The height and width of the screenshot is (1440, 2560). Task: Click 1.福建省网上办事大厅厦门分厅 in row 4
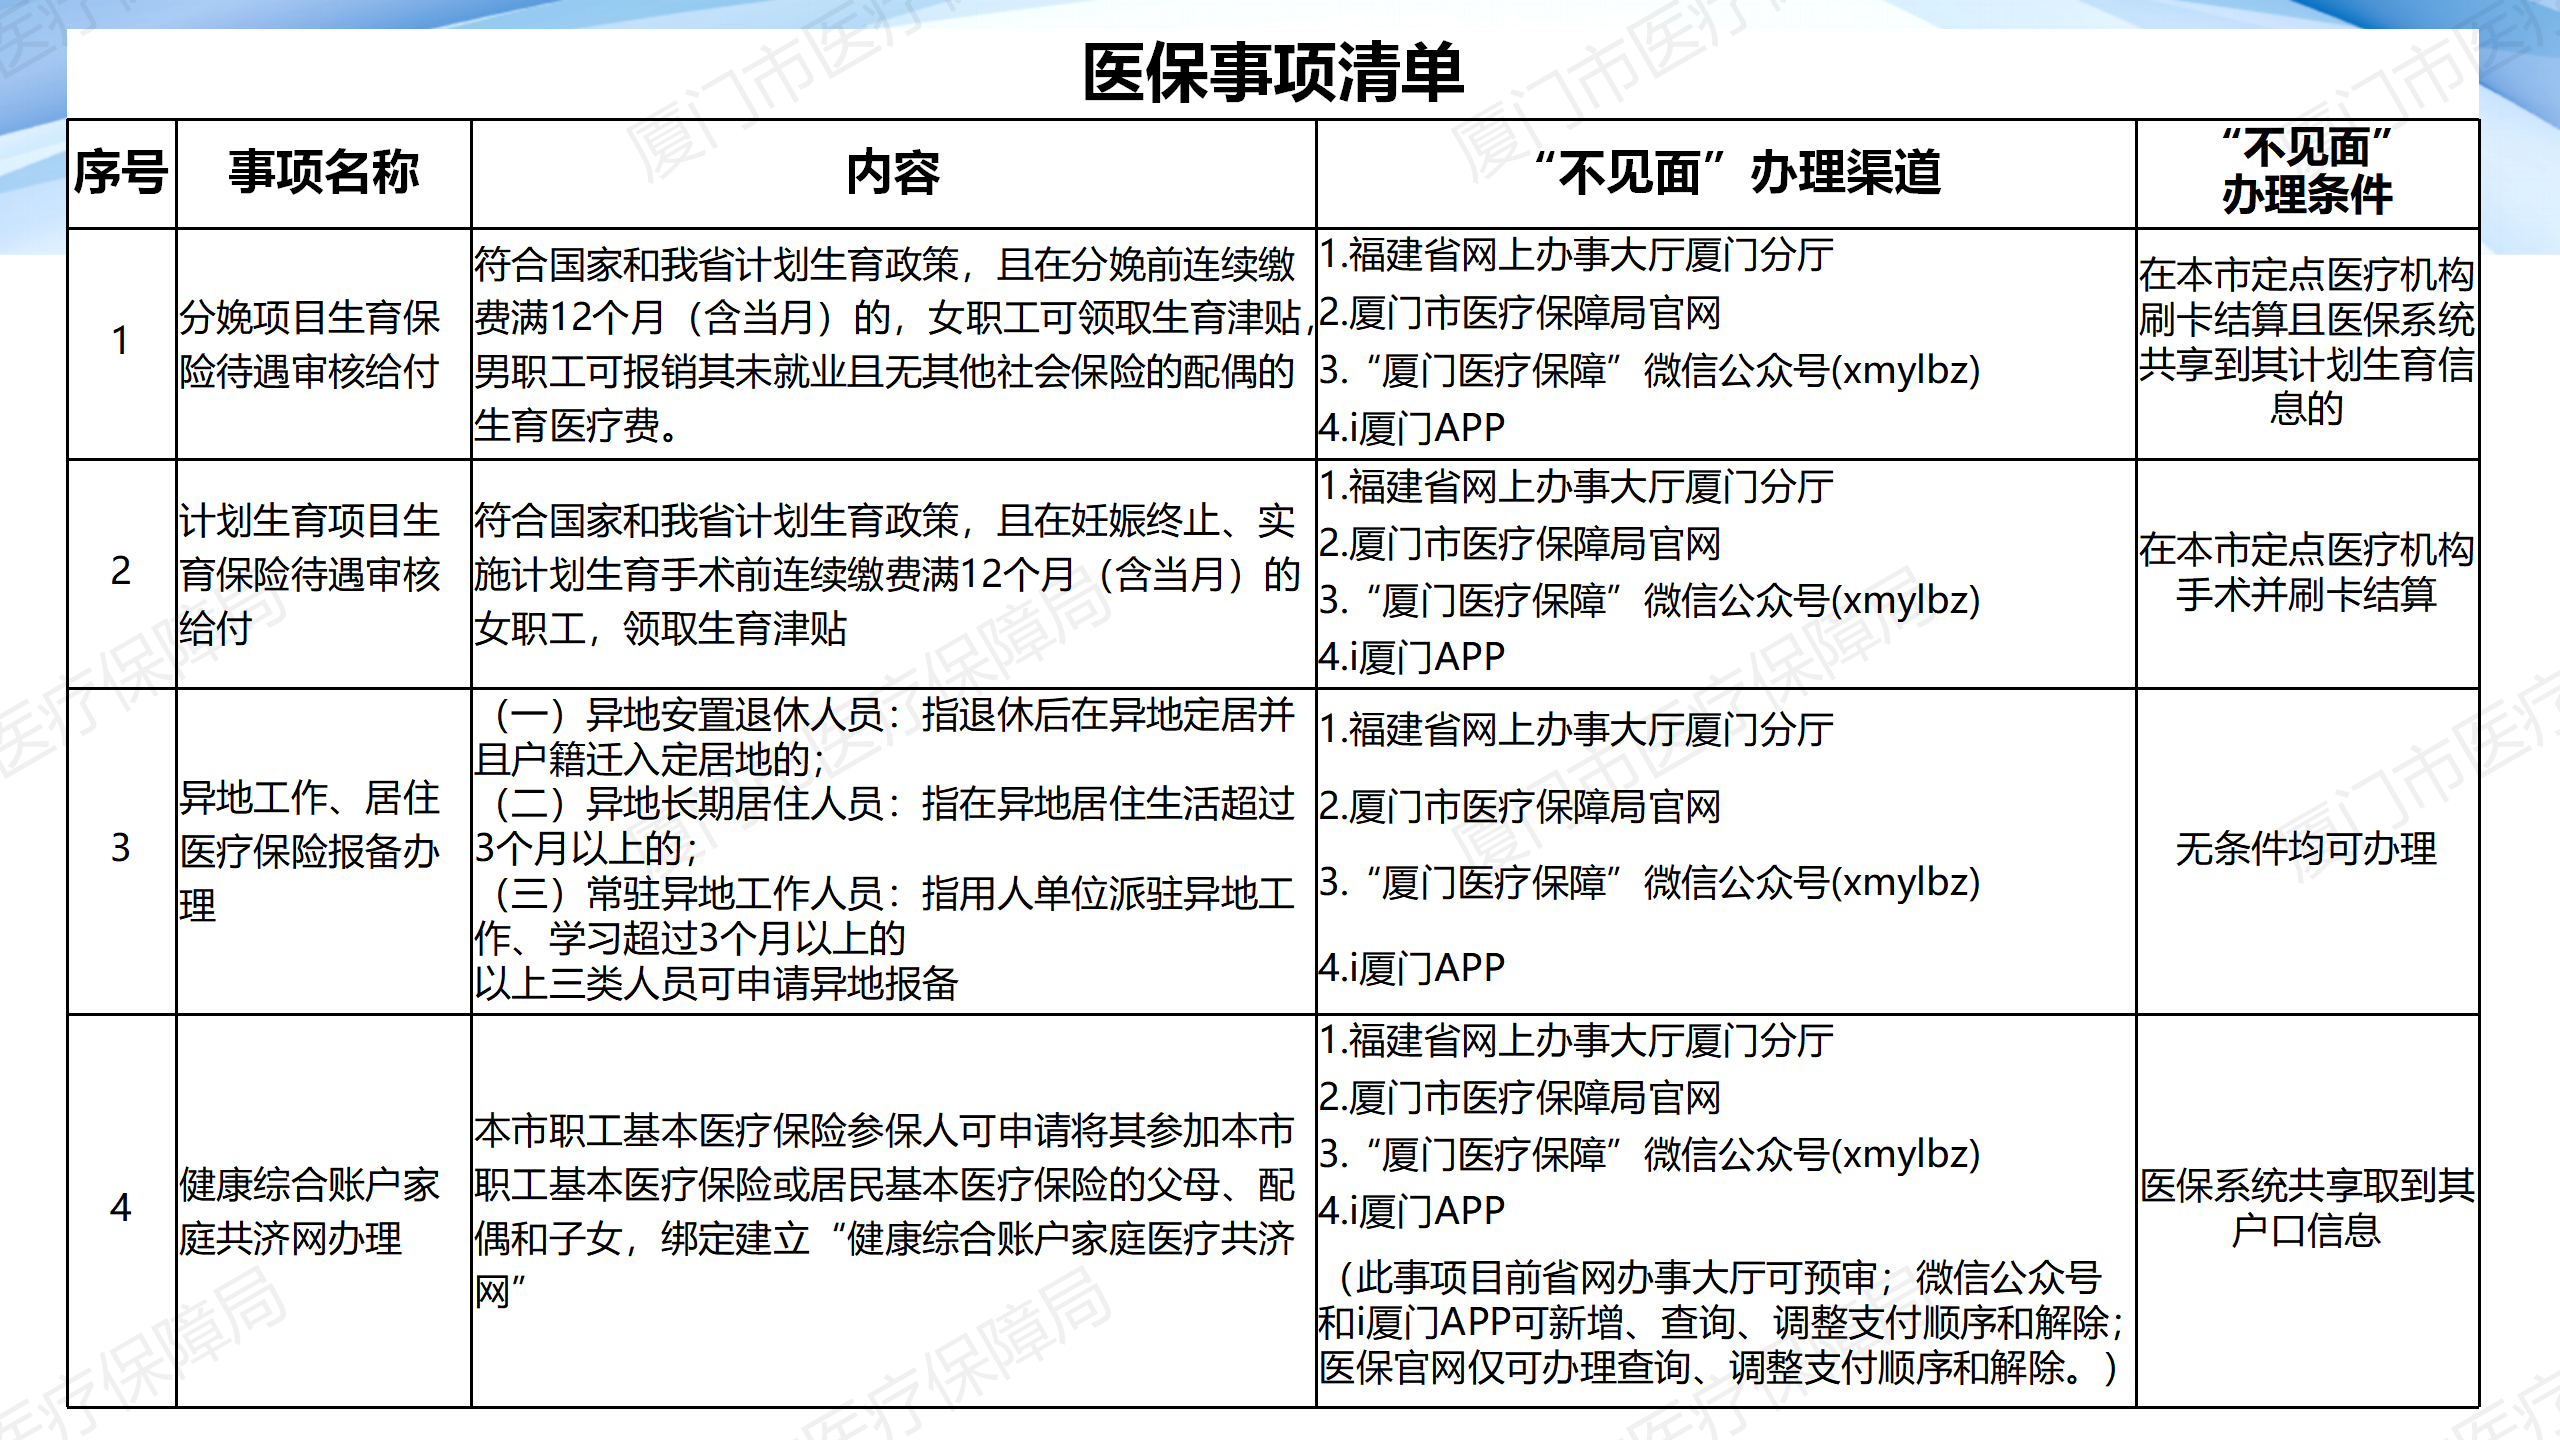point(1576,1041)
